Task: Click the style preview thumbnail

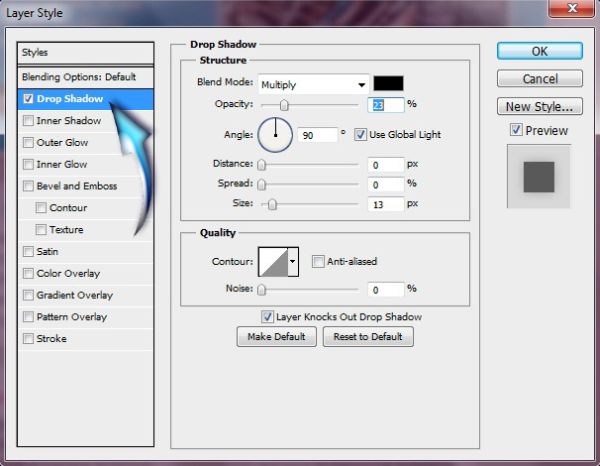Action: point(539,176)
